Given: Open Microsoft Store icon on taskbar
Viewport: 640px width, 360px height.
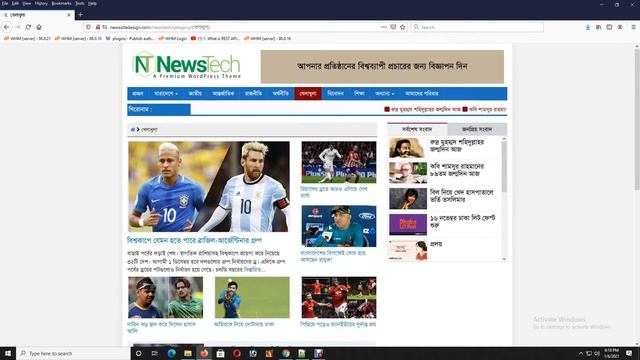Looking at the screenshot, I should coord(220,353).
